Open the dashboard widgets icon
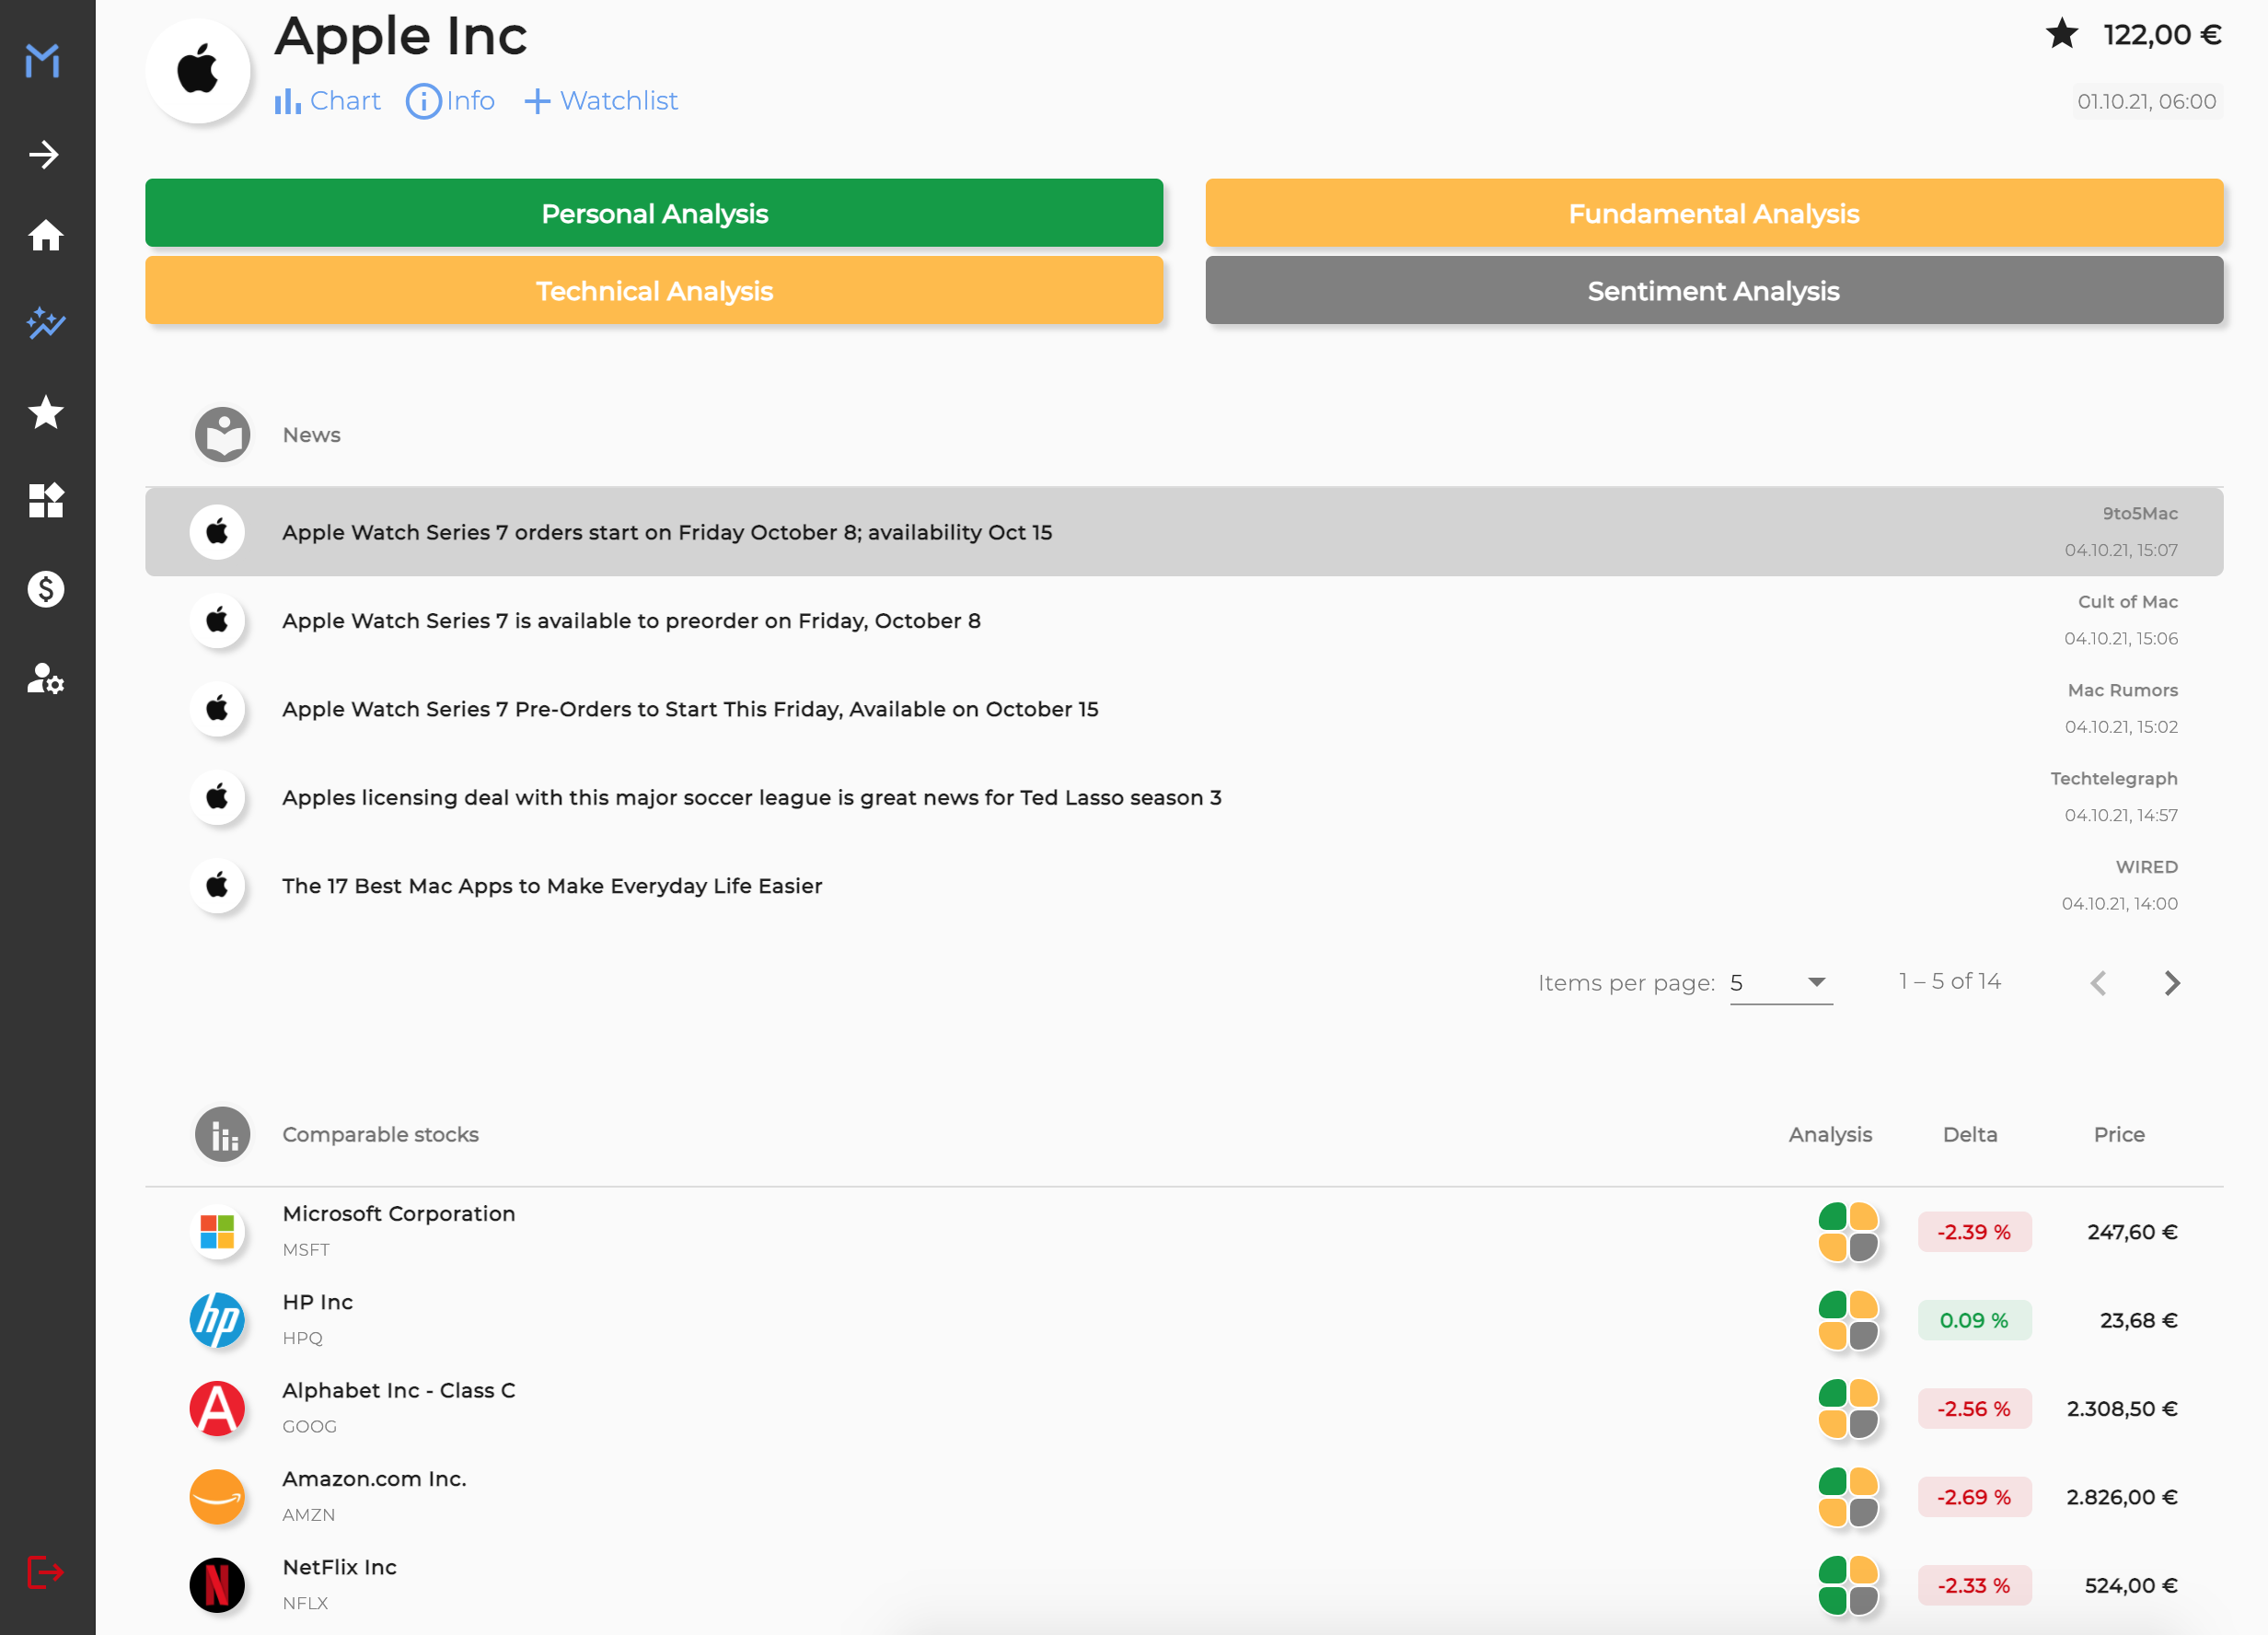This screenshot has height=1635, width=2268. (46, 500)
